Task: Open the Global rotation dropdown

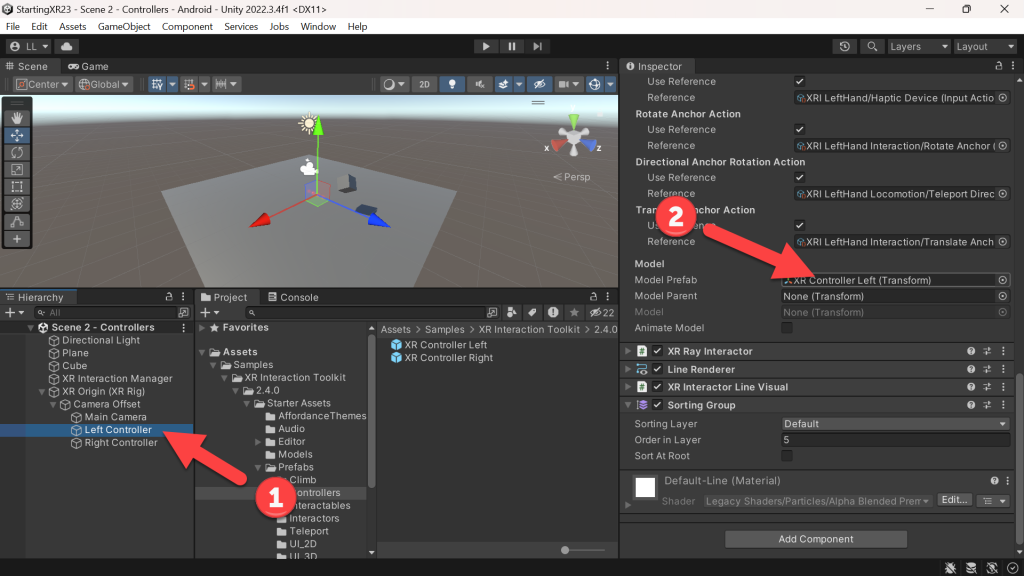Action: pos(104,84)
